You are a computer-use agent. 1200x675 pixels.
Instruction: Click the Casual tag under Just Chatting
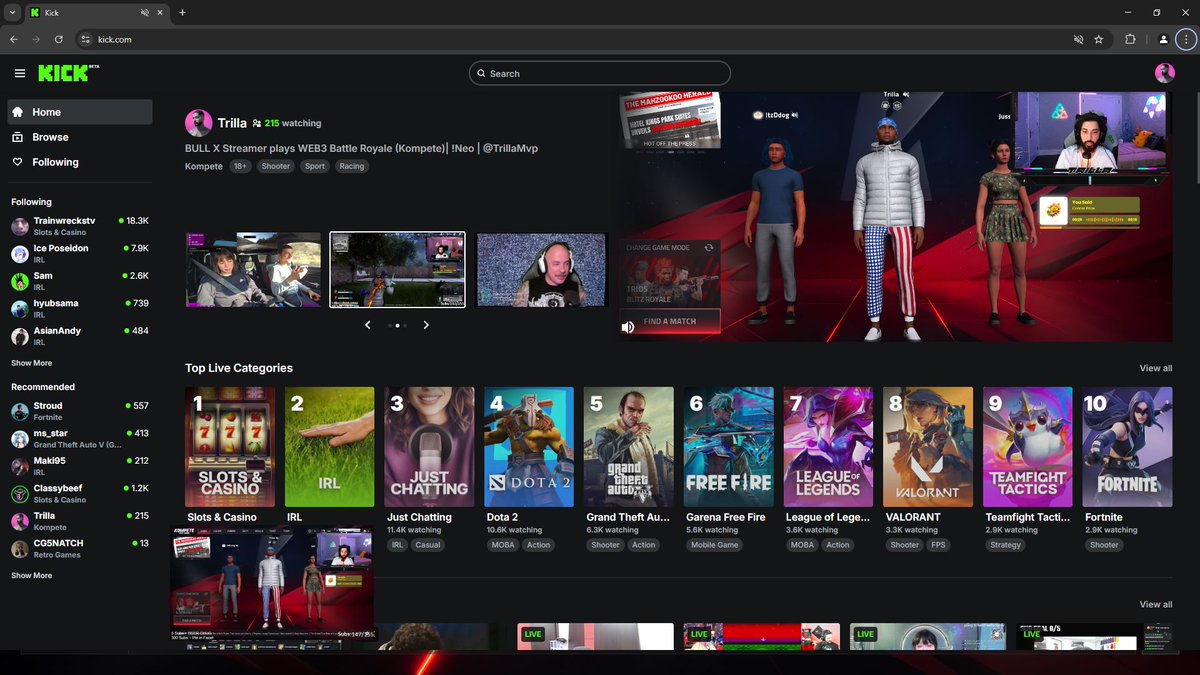[x=428, y=545]
